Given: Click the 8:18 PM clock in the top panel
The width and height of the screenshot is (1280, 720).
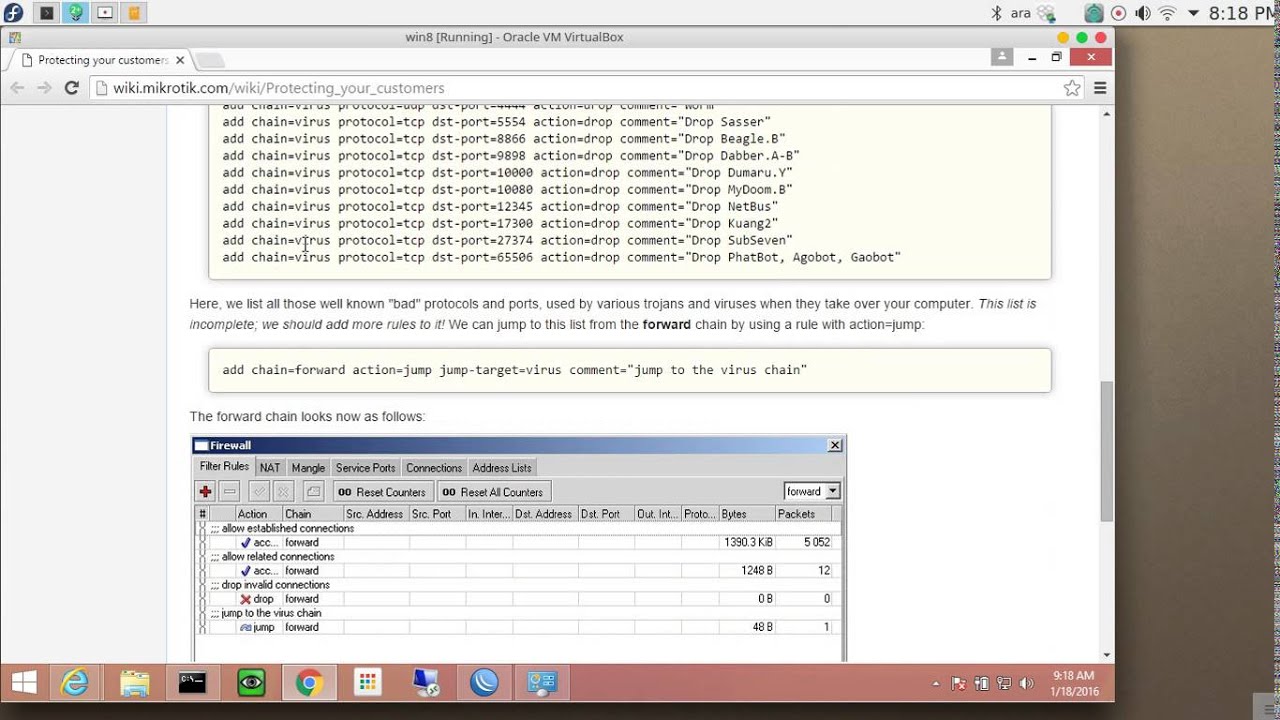Looking at the screenshot, I should click(1243, 13).
